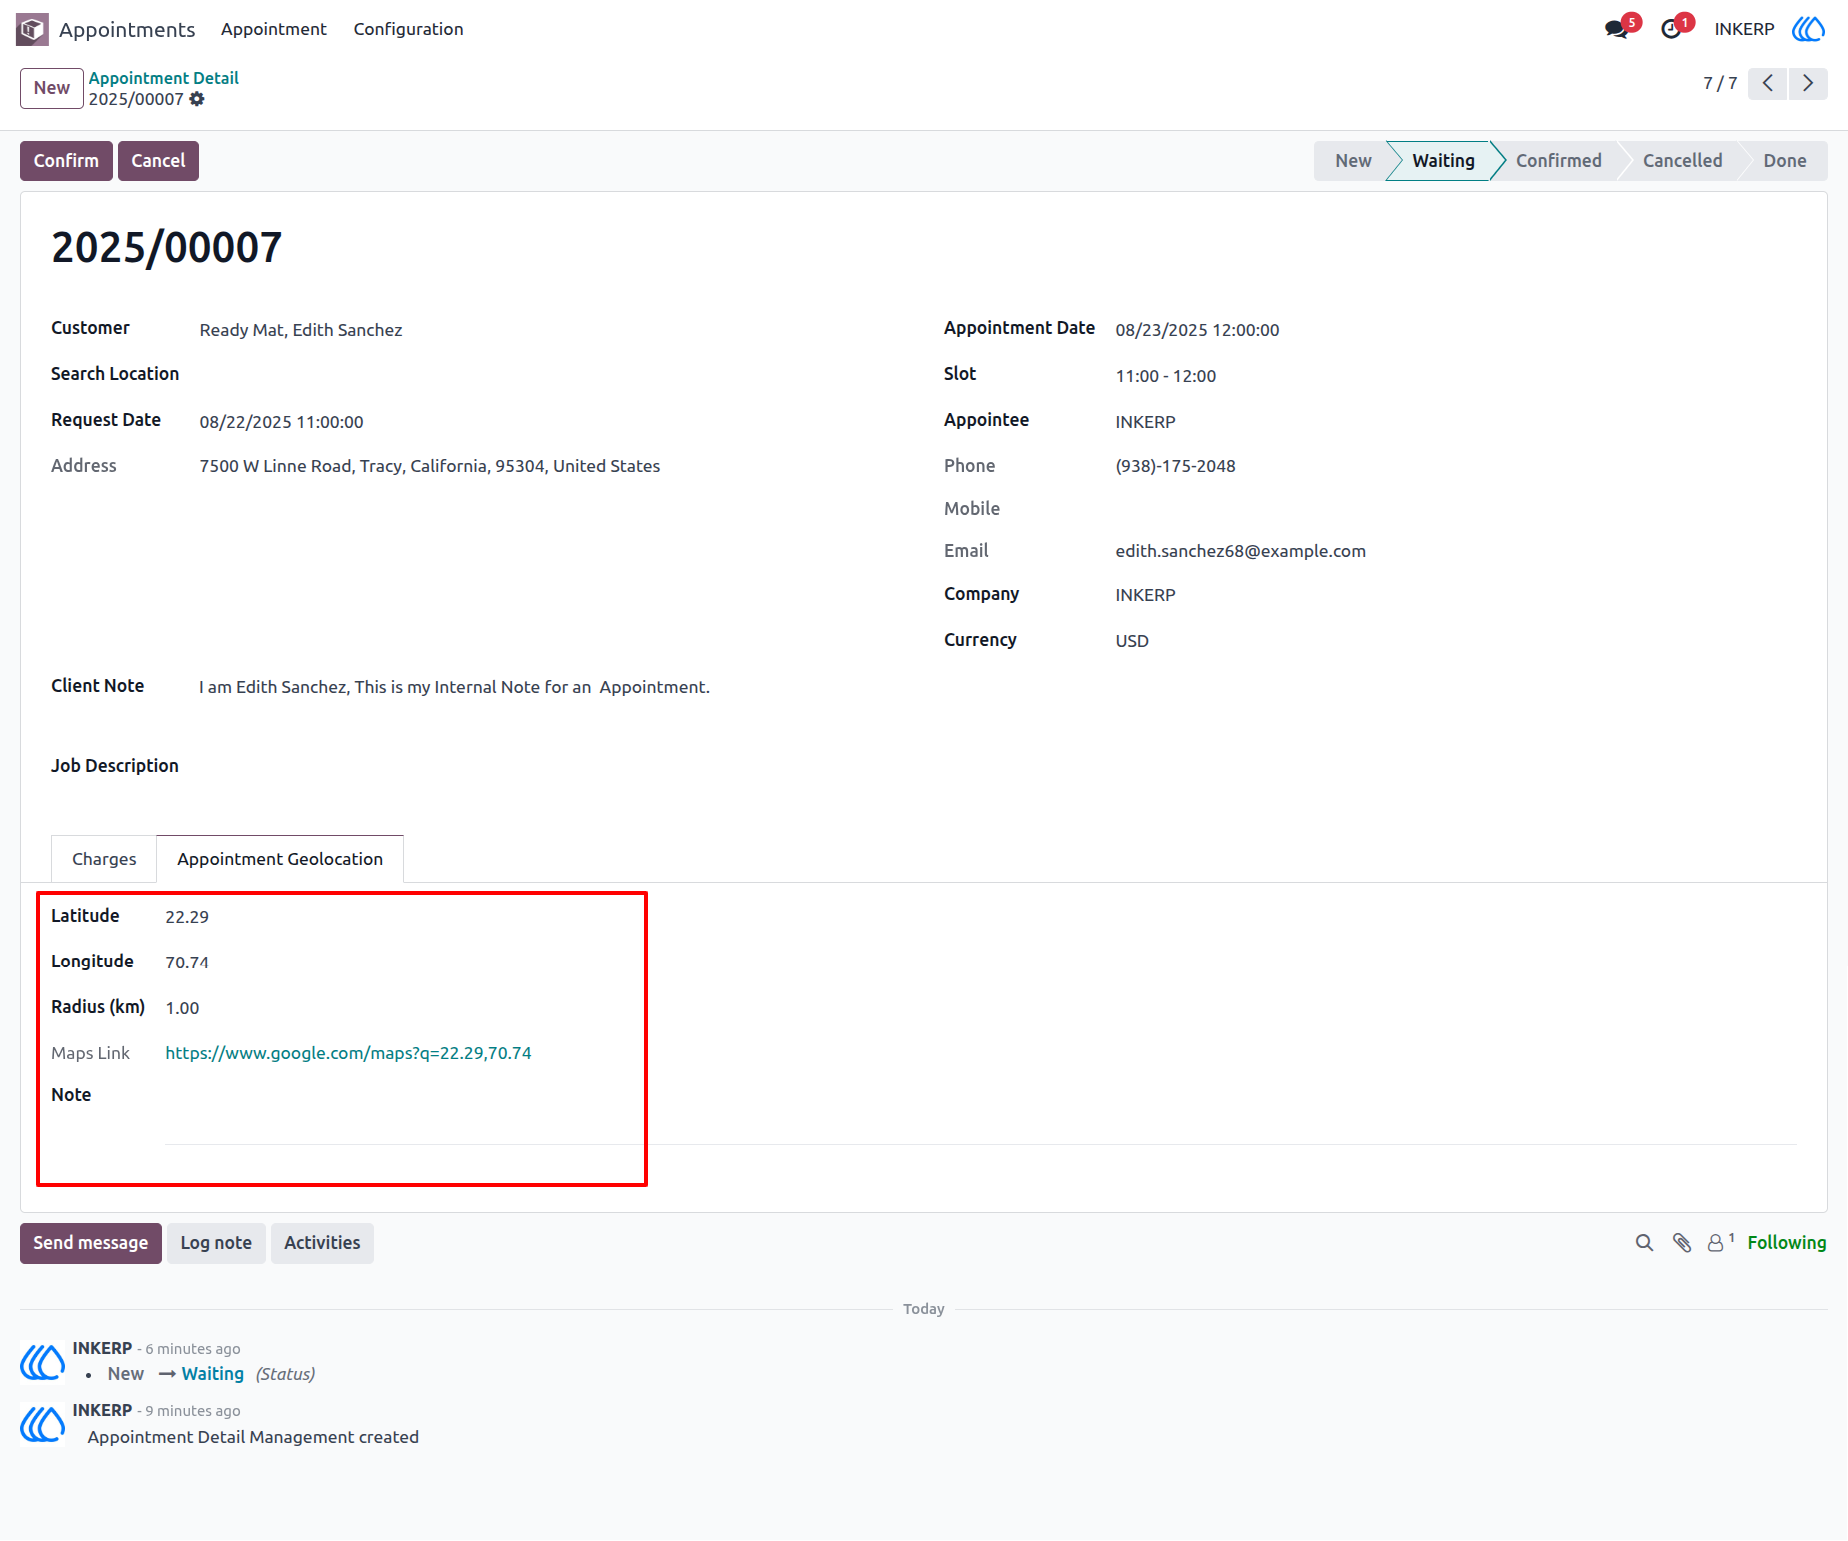Click INKERP avatar on created message
1848x1541 pixels.
[x=43, y=1424]
